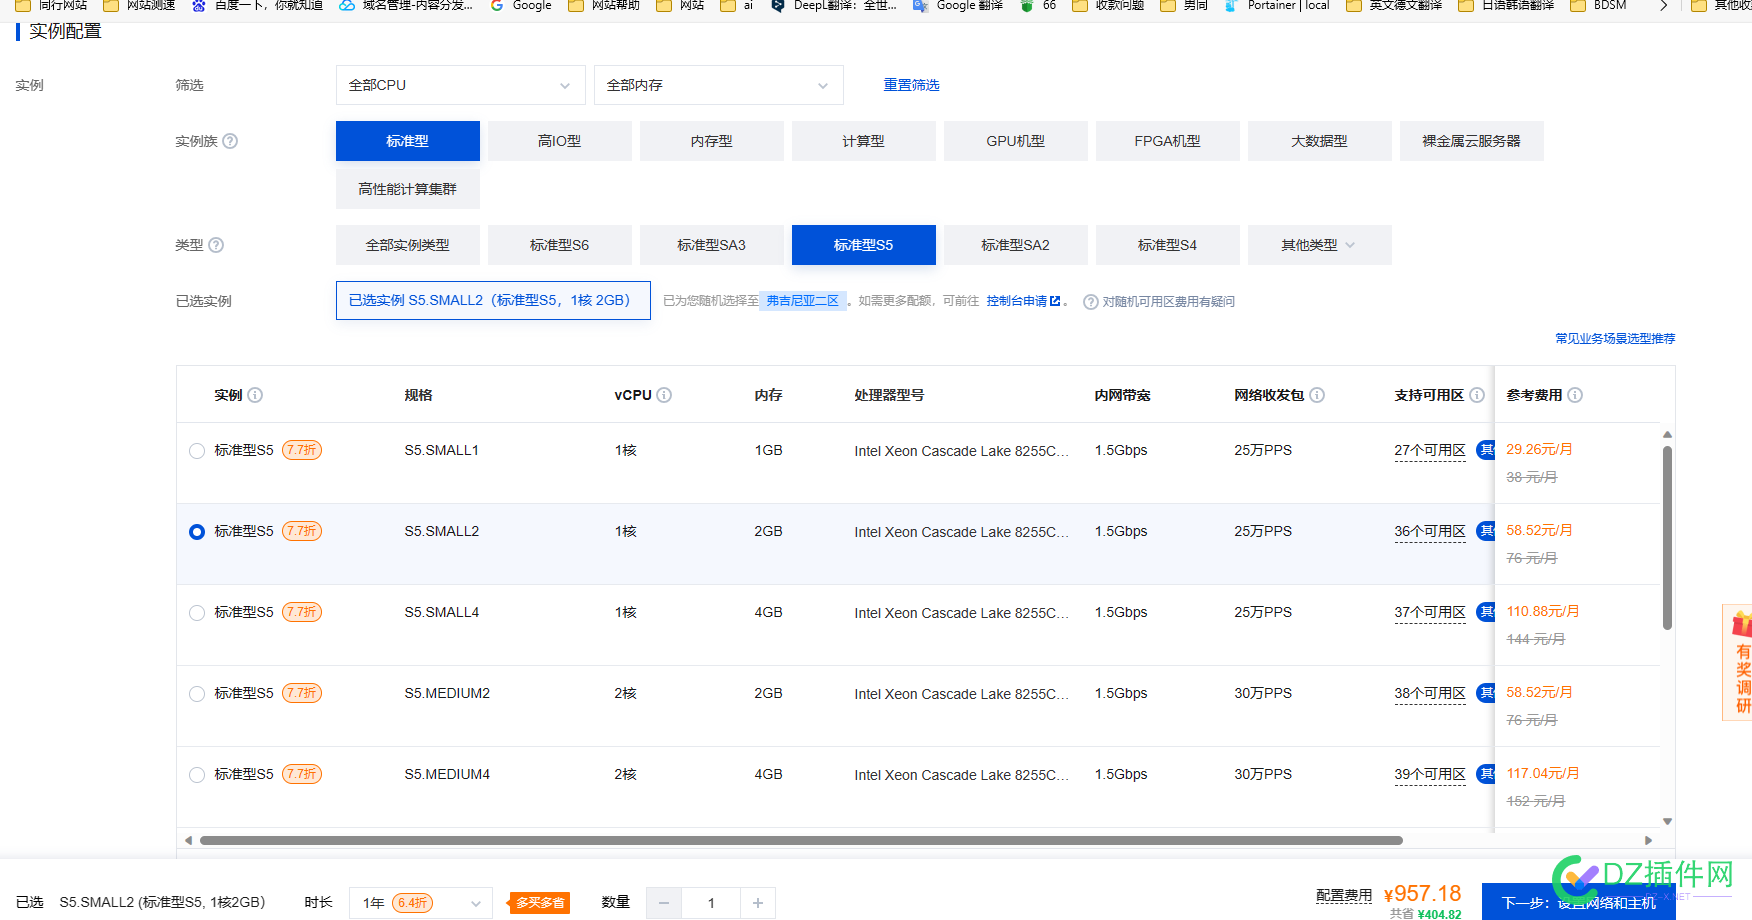Click horizontal scrollbar left arrow
Image resolution: width=1752 pixels, height=920 pixels.
click(x=188, y=840)
